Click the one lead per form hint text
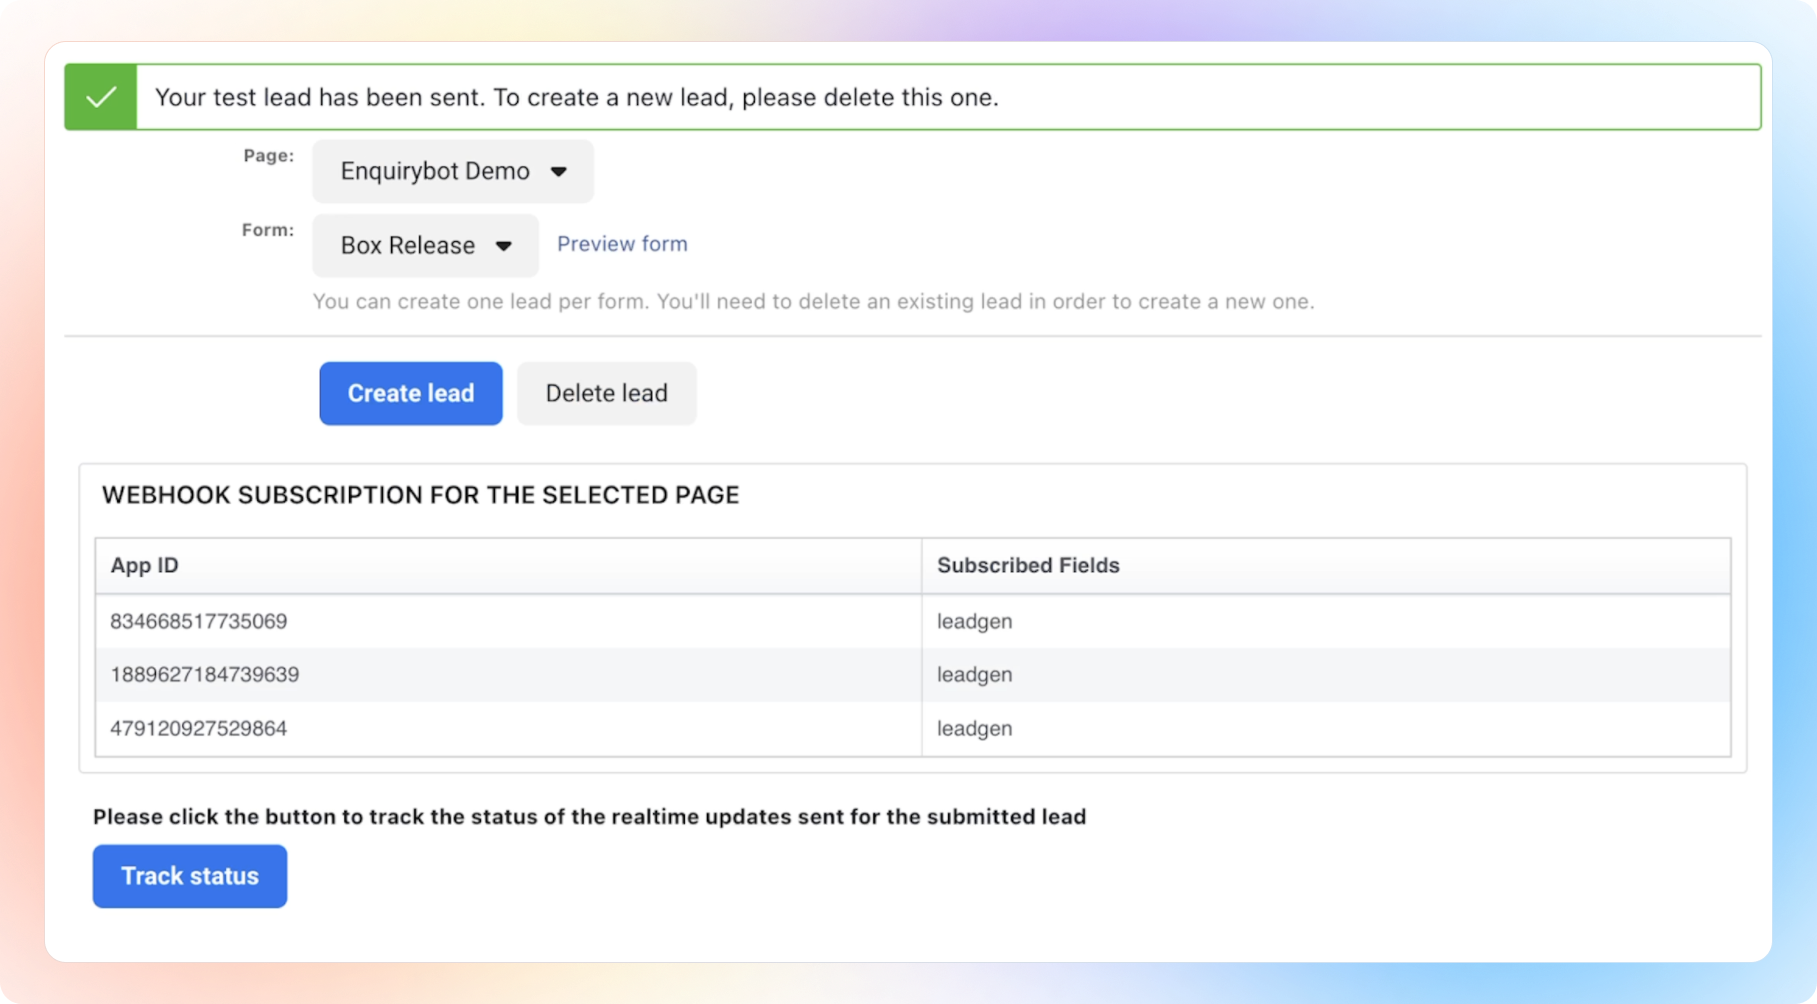Image resolution: width=1817 pixels, height=1004 pixels. coord(813,302)
